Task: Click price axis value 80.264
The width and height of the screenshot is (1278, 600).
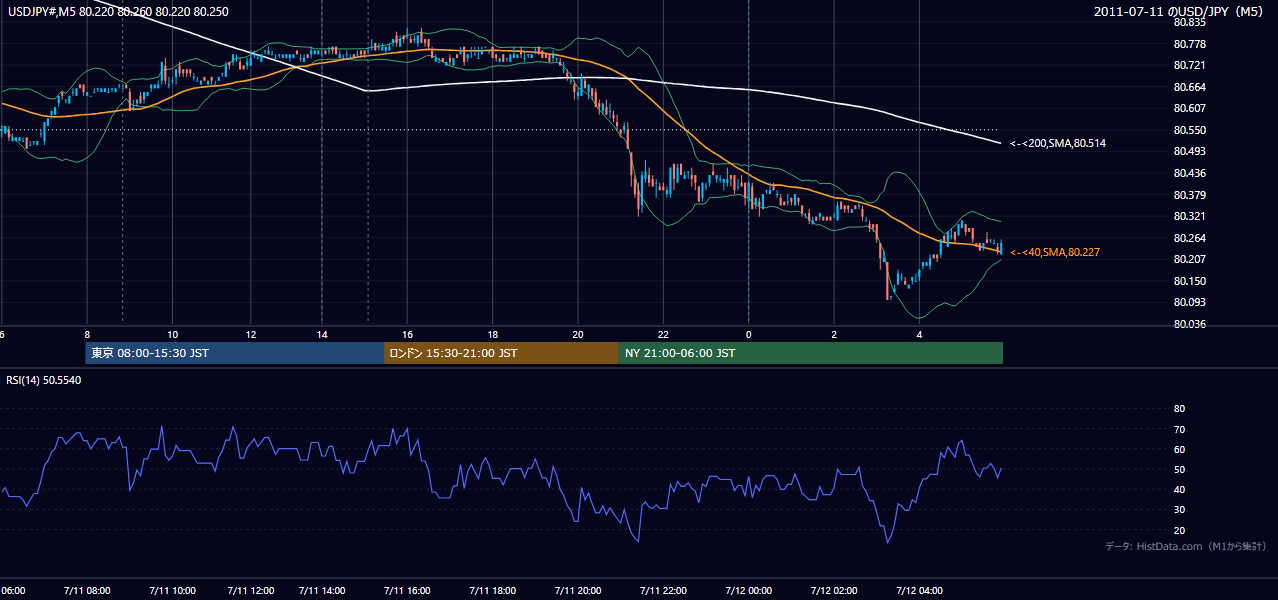Action: pyautogui.click(x=1190, y=238)
